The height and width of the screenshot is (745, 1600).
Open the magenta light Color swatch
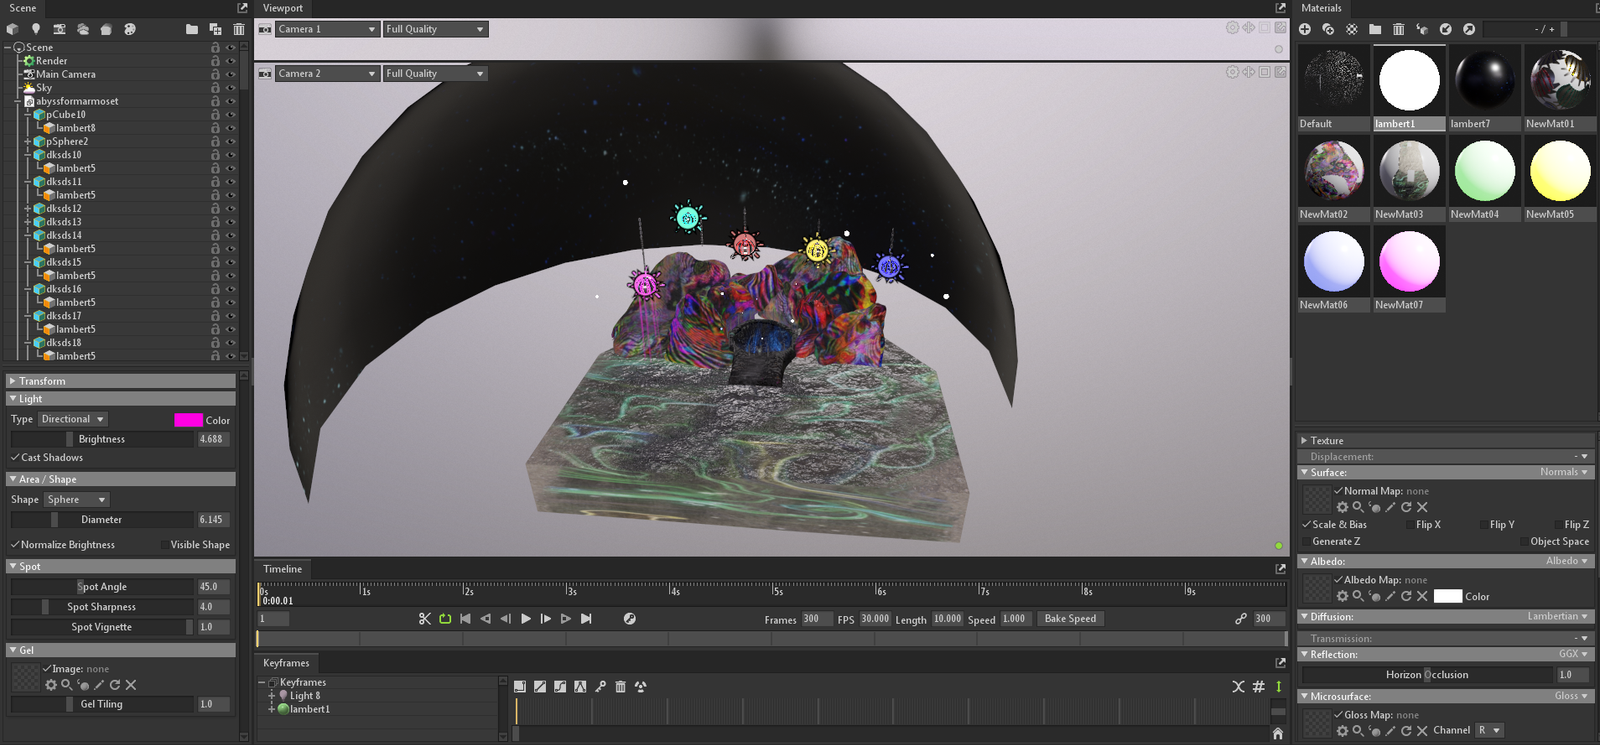[x=188, y=420]
